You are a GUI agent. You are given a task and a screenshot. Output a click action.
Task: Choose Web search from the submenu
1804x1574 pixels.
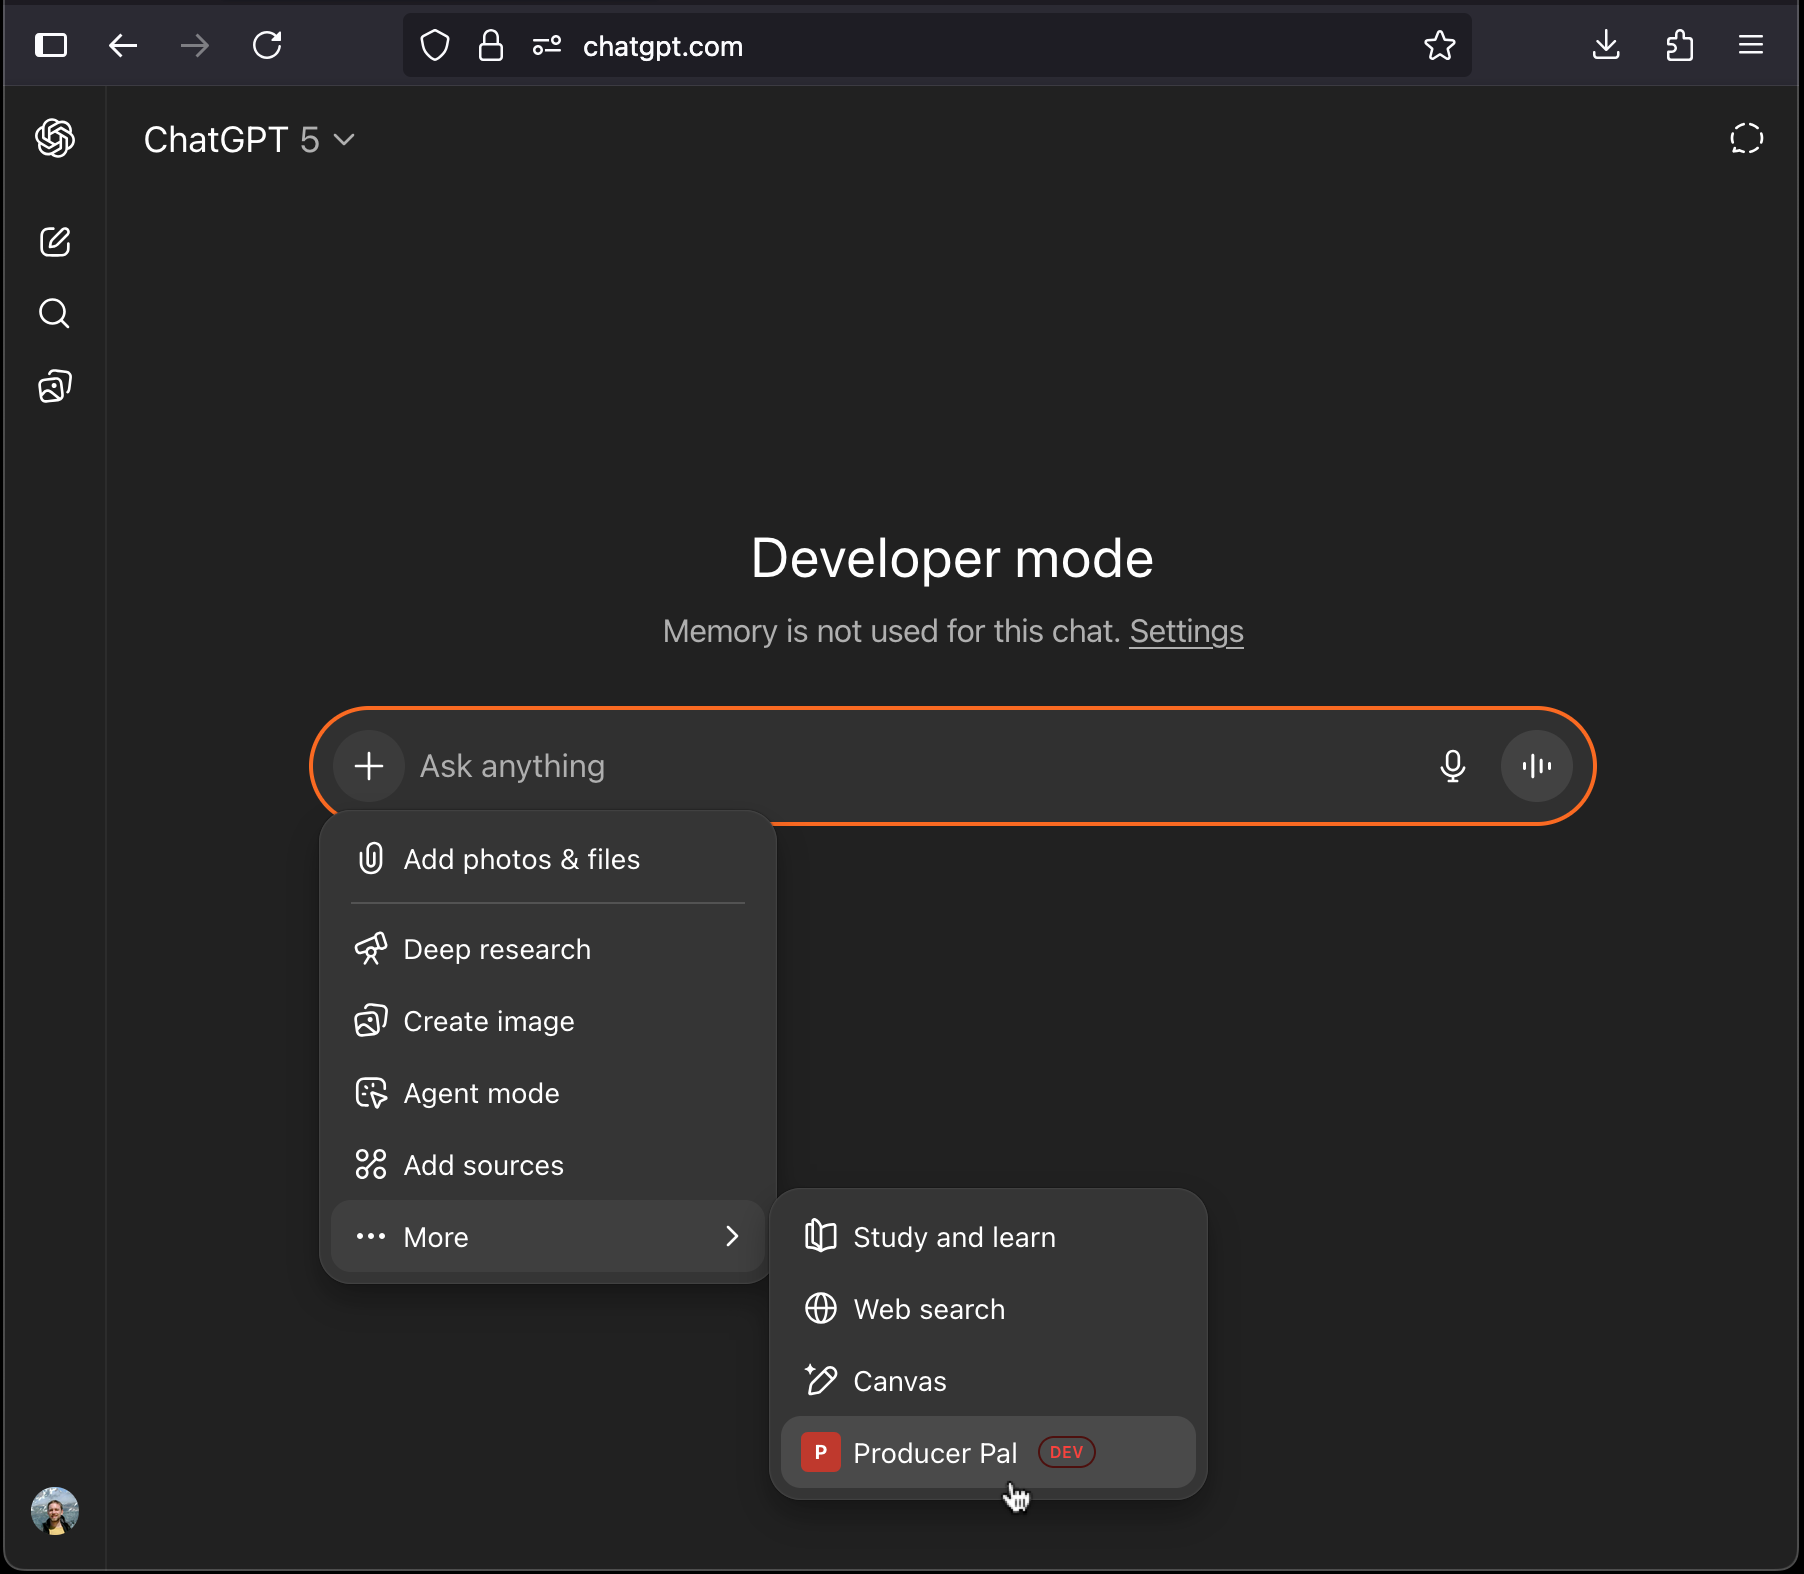click(928, 1309)
